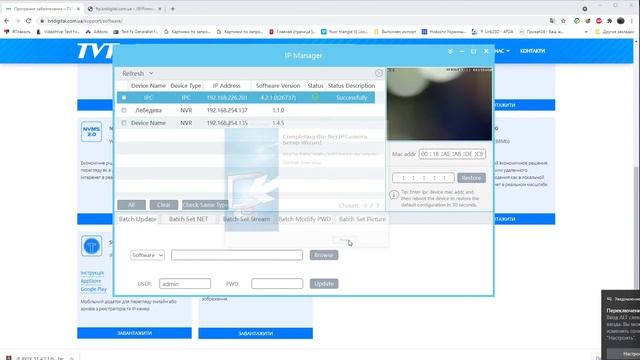
Task: Click the Check Same Type button
Action: coord(205,205)
